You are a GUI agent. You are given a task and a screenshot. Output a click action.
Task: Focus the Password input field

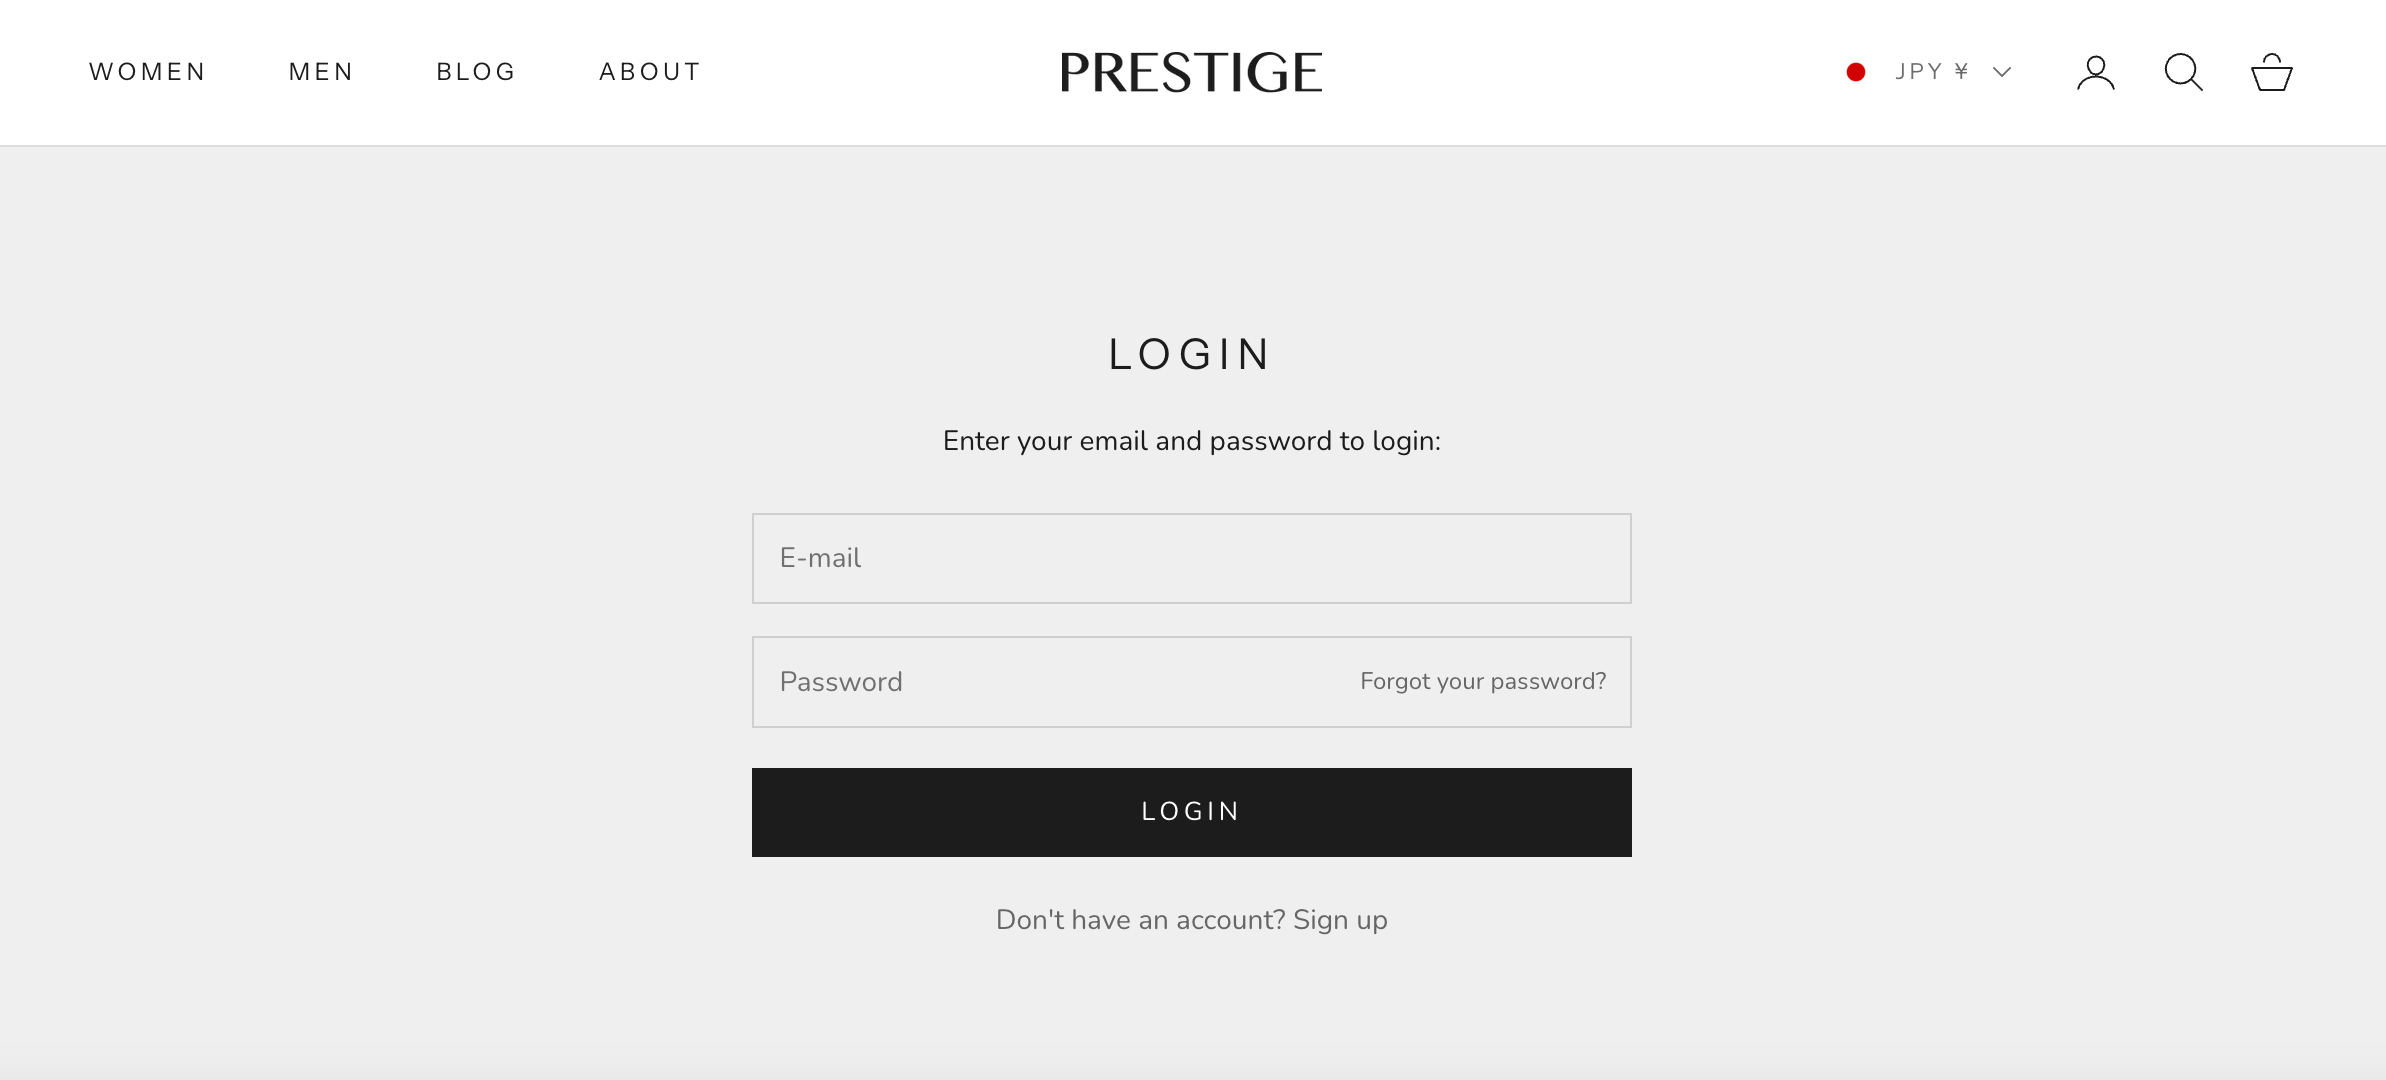pos(1050,682)
